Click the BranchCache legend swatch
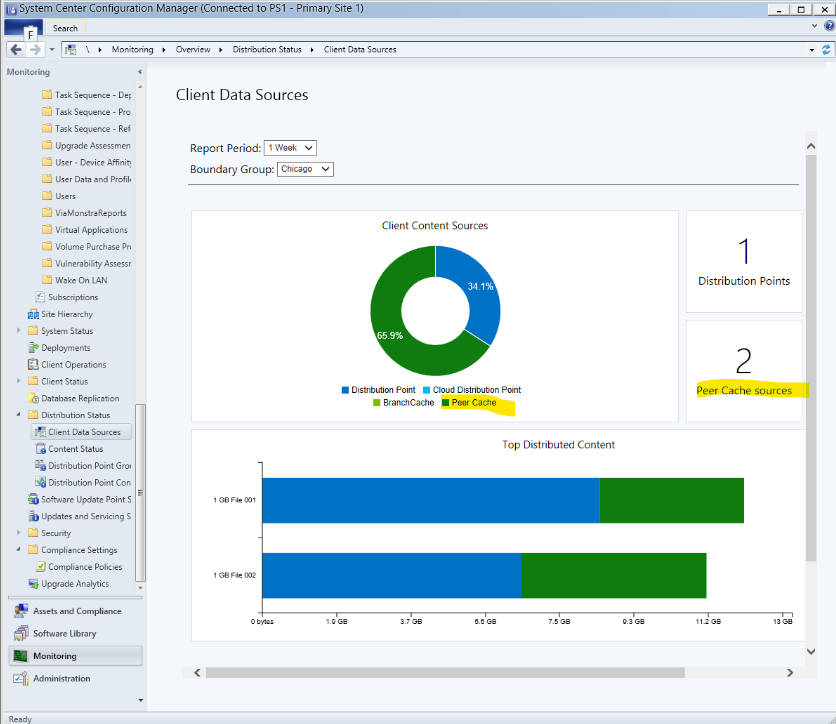 coord(377,403)
